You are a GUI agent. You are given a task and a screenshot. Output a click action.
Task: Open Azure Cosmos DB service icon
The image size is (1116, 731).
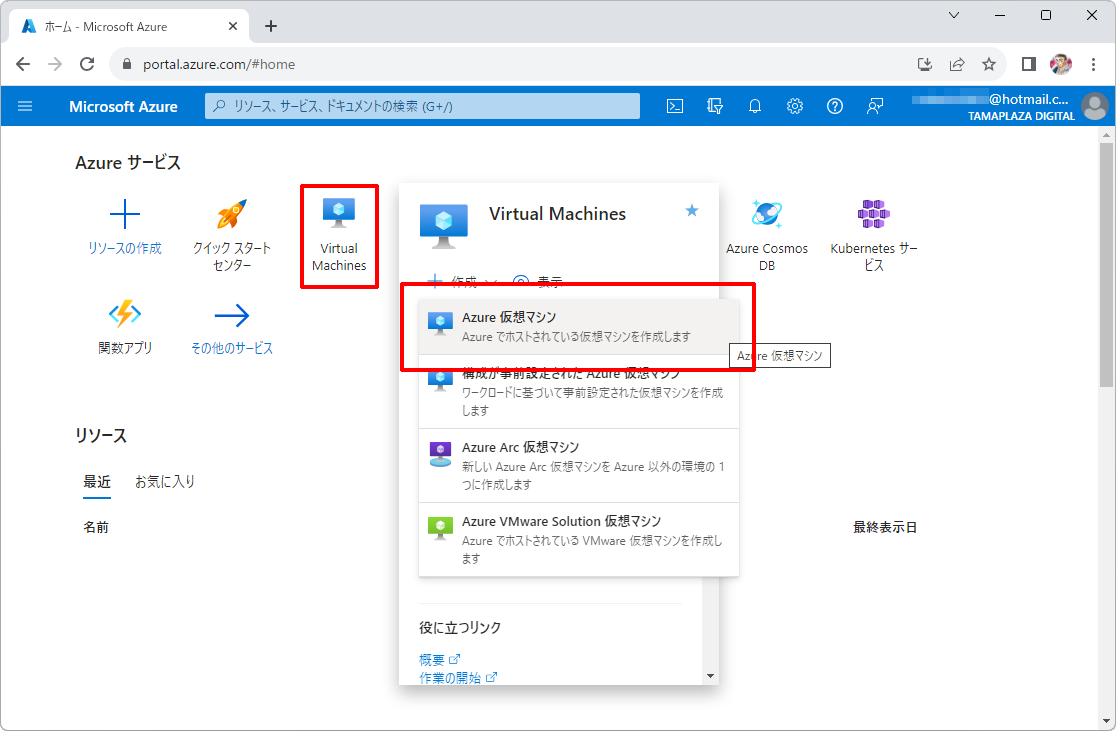[x=767, y=214]
